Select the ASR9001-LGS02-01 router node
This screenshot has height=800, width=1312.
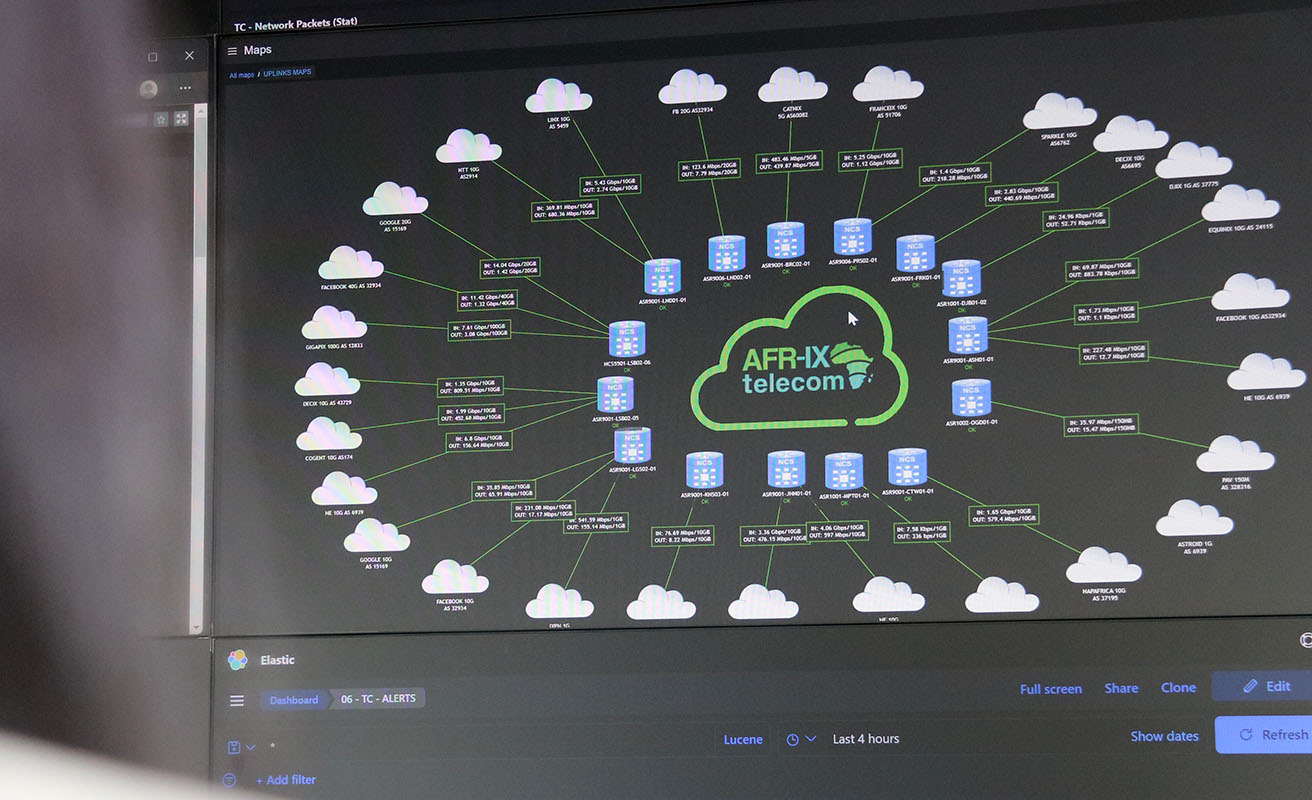point(632,446)
